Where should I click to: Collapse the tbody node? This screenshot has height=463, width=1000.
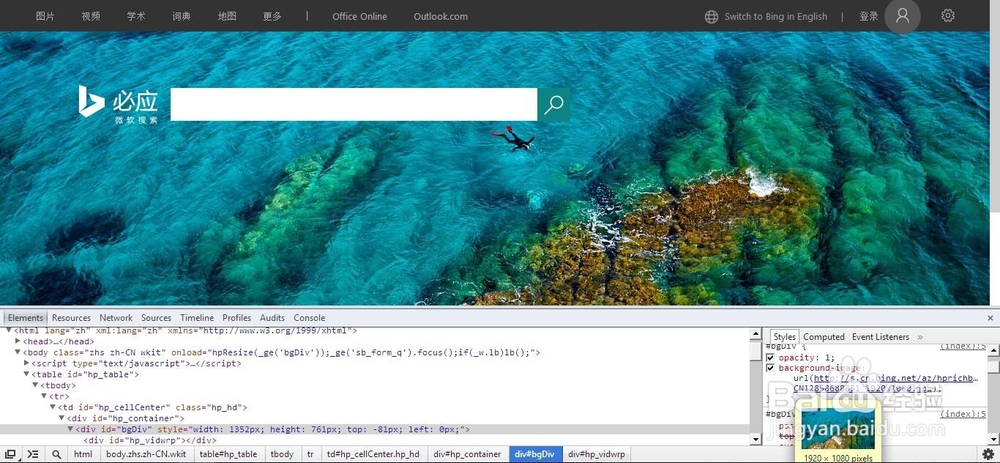[x=36, y=385]
